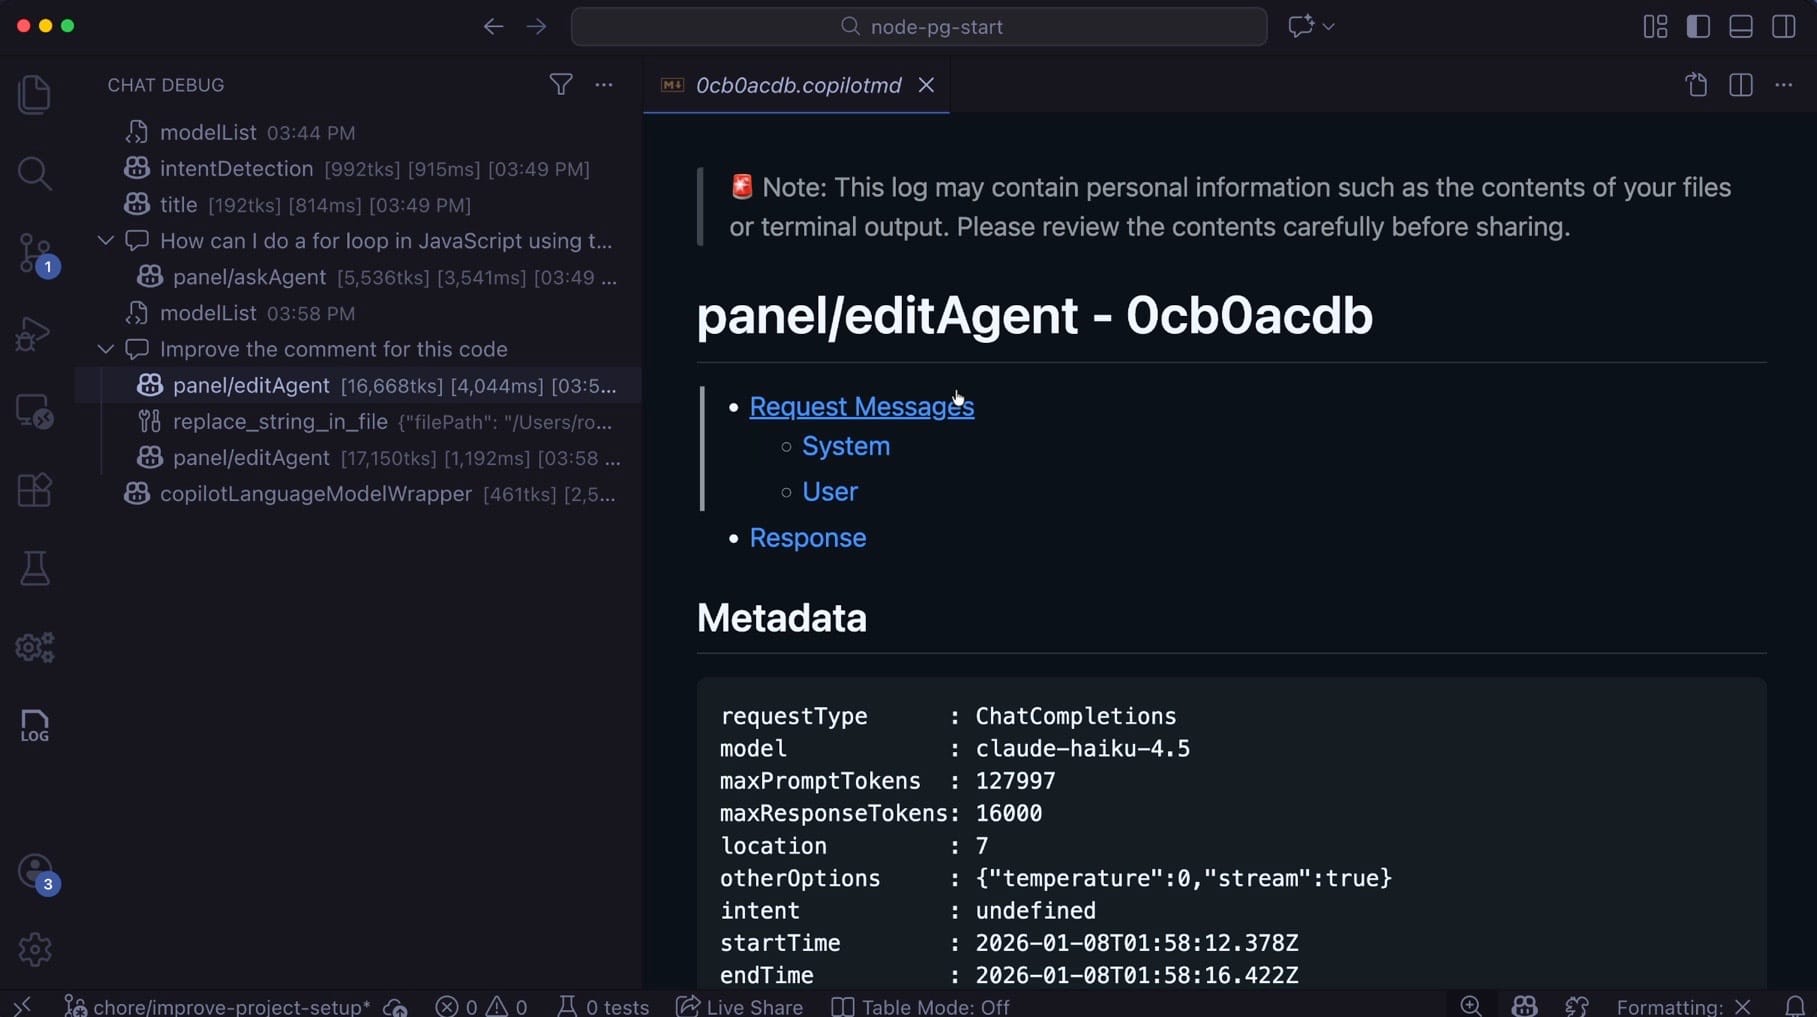Collapse the 'How can I do a for loop' conversation
The width and height of the screenshot is (1817, 1017).
click(x=106, y=240)
